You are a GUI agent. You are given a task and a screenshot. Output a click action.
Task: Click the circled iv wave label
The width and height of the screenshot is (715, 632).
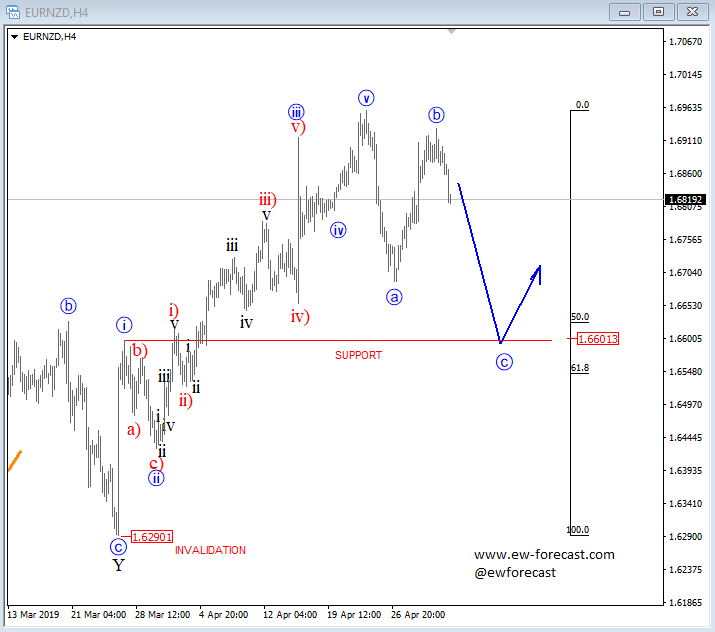tap(339, 230)
